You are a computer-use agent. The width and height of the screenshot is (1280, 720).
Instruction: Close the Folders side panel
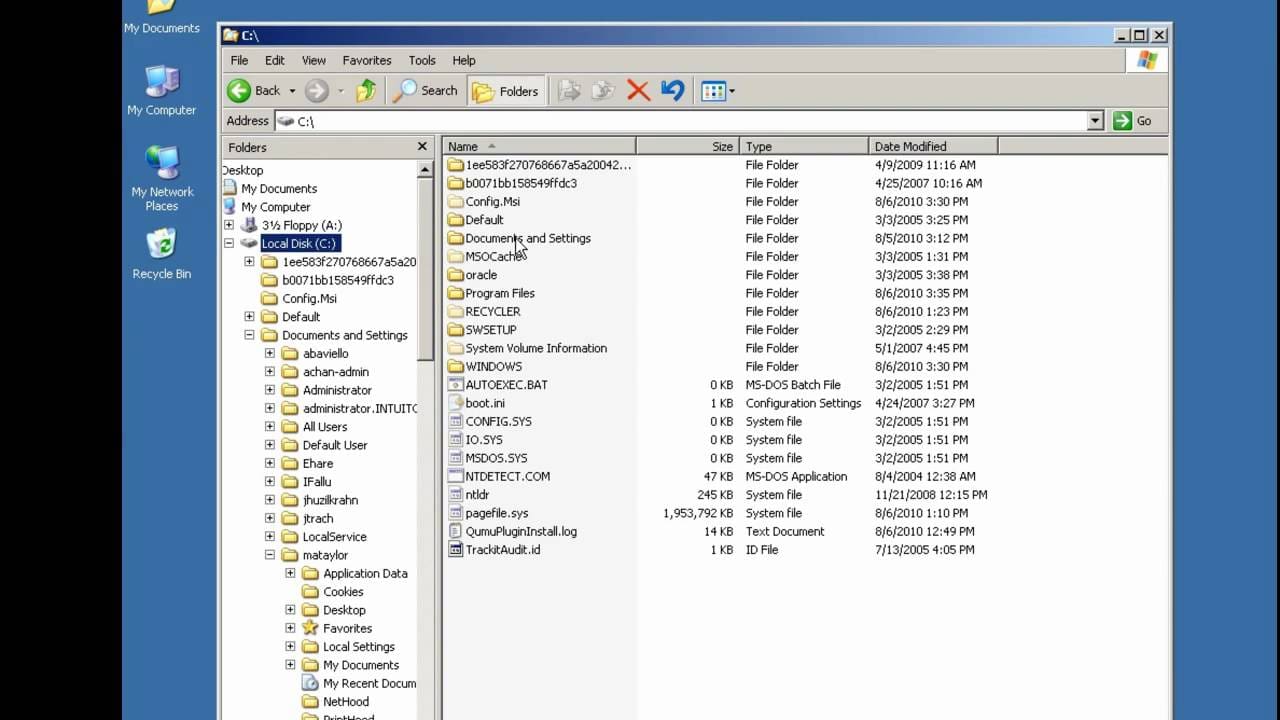(422, 147)
